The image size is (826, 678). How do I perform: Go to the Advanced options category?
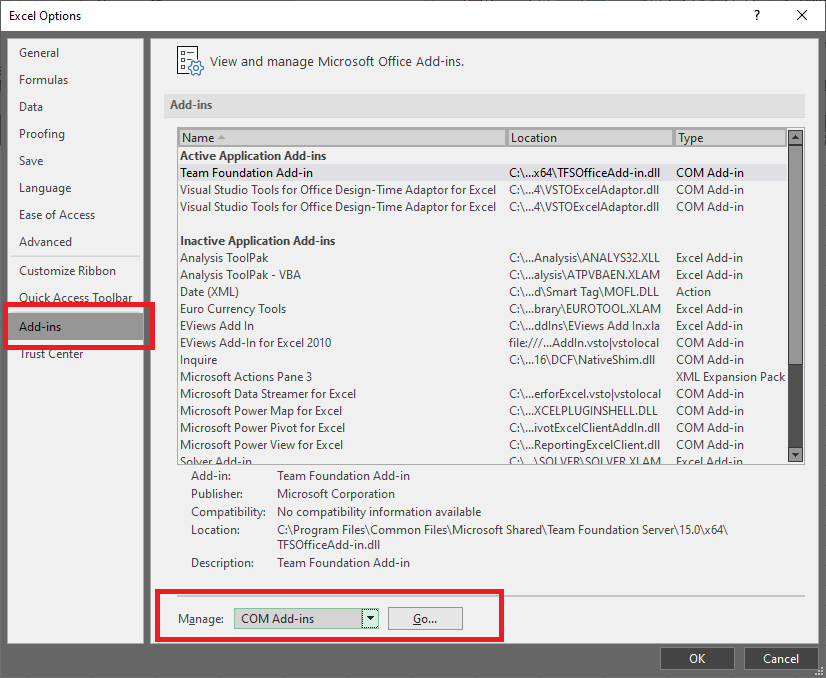pos(45,242)
